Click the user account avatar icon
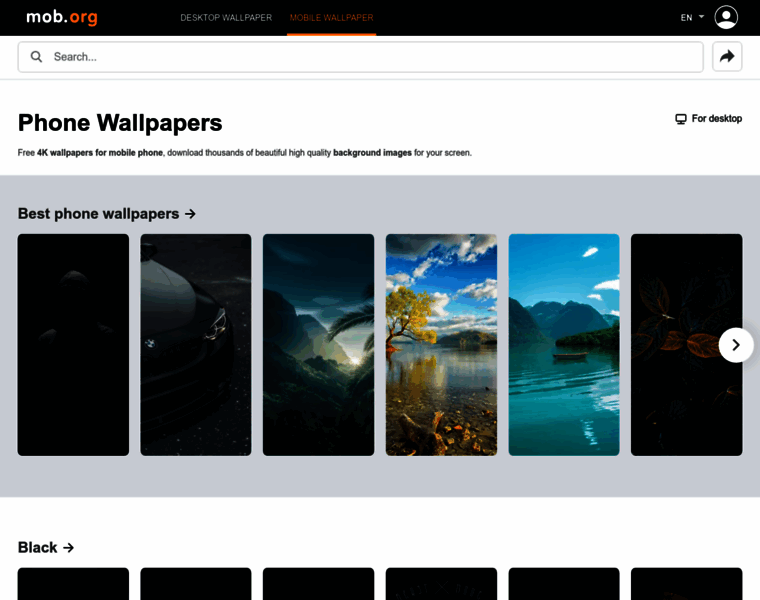This screenshot has width=760, height=600. click(726, 17)
